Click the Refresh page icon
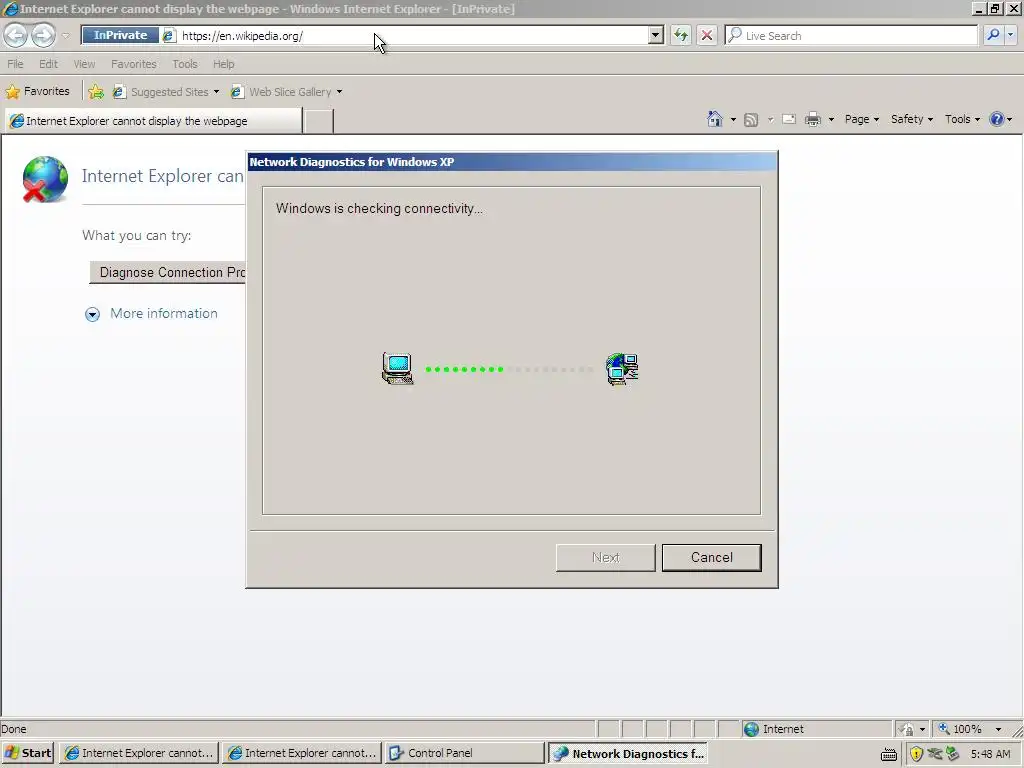This screenshot has width=1024, height=768. pos(680,35)
